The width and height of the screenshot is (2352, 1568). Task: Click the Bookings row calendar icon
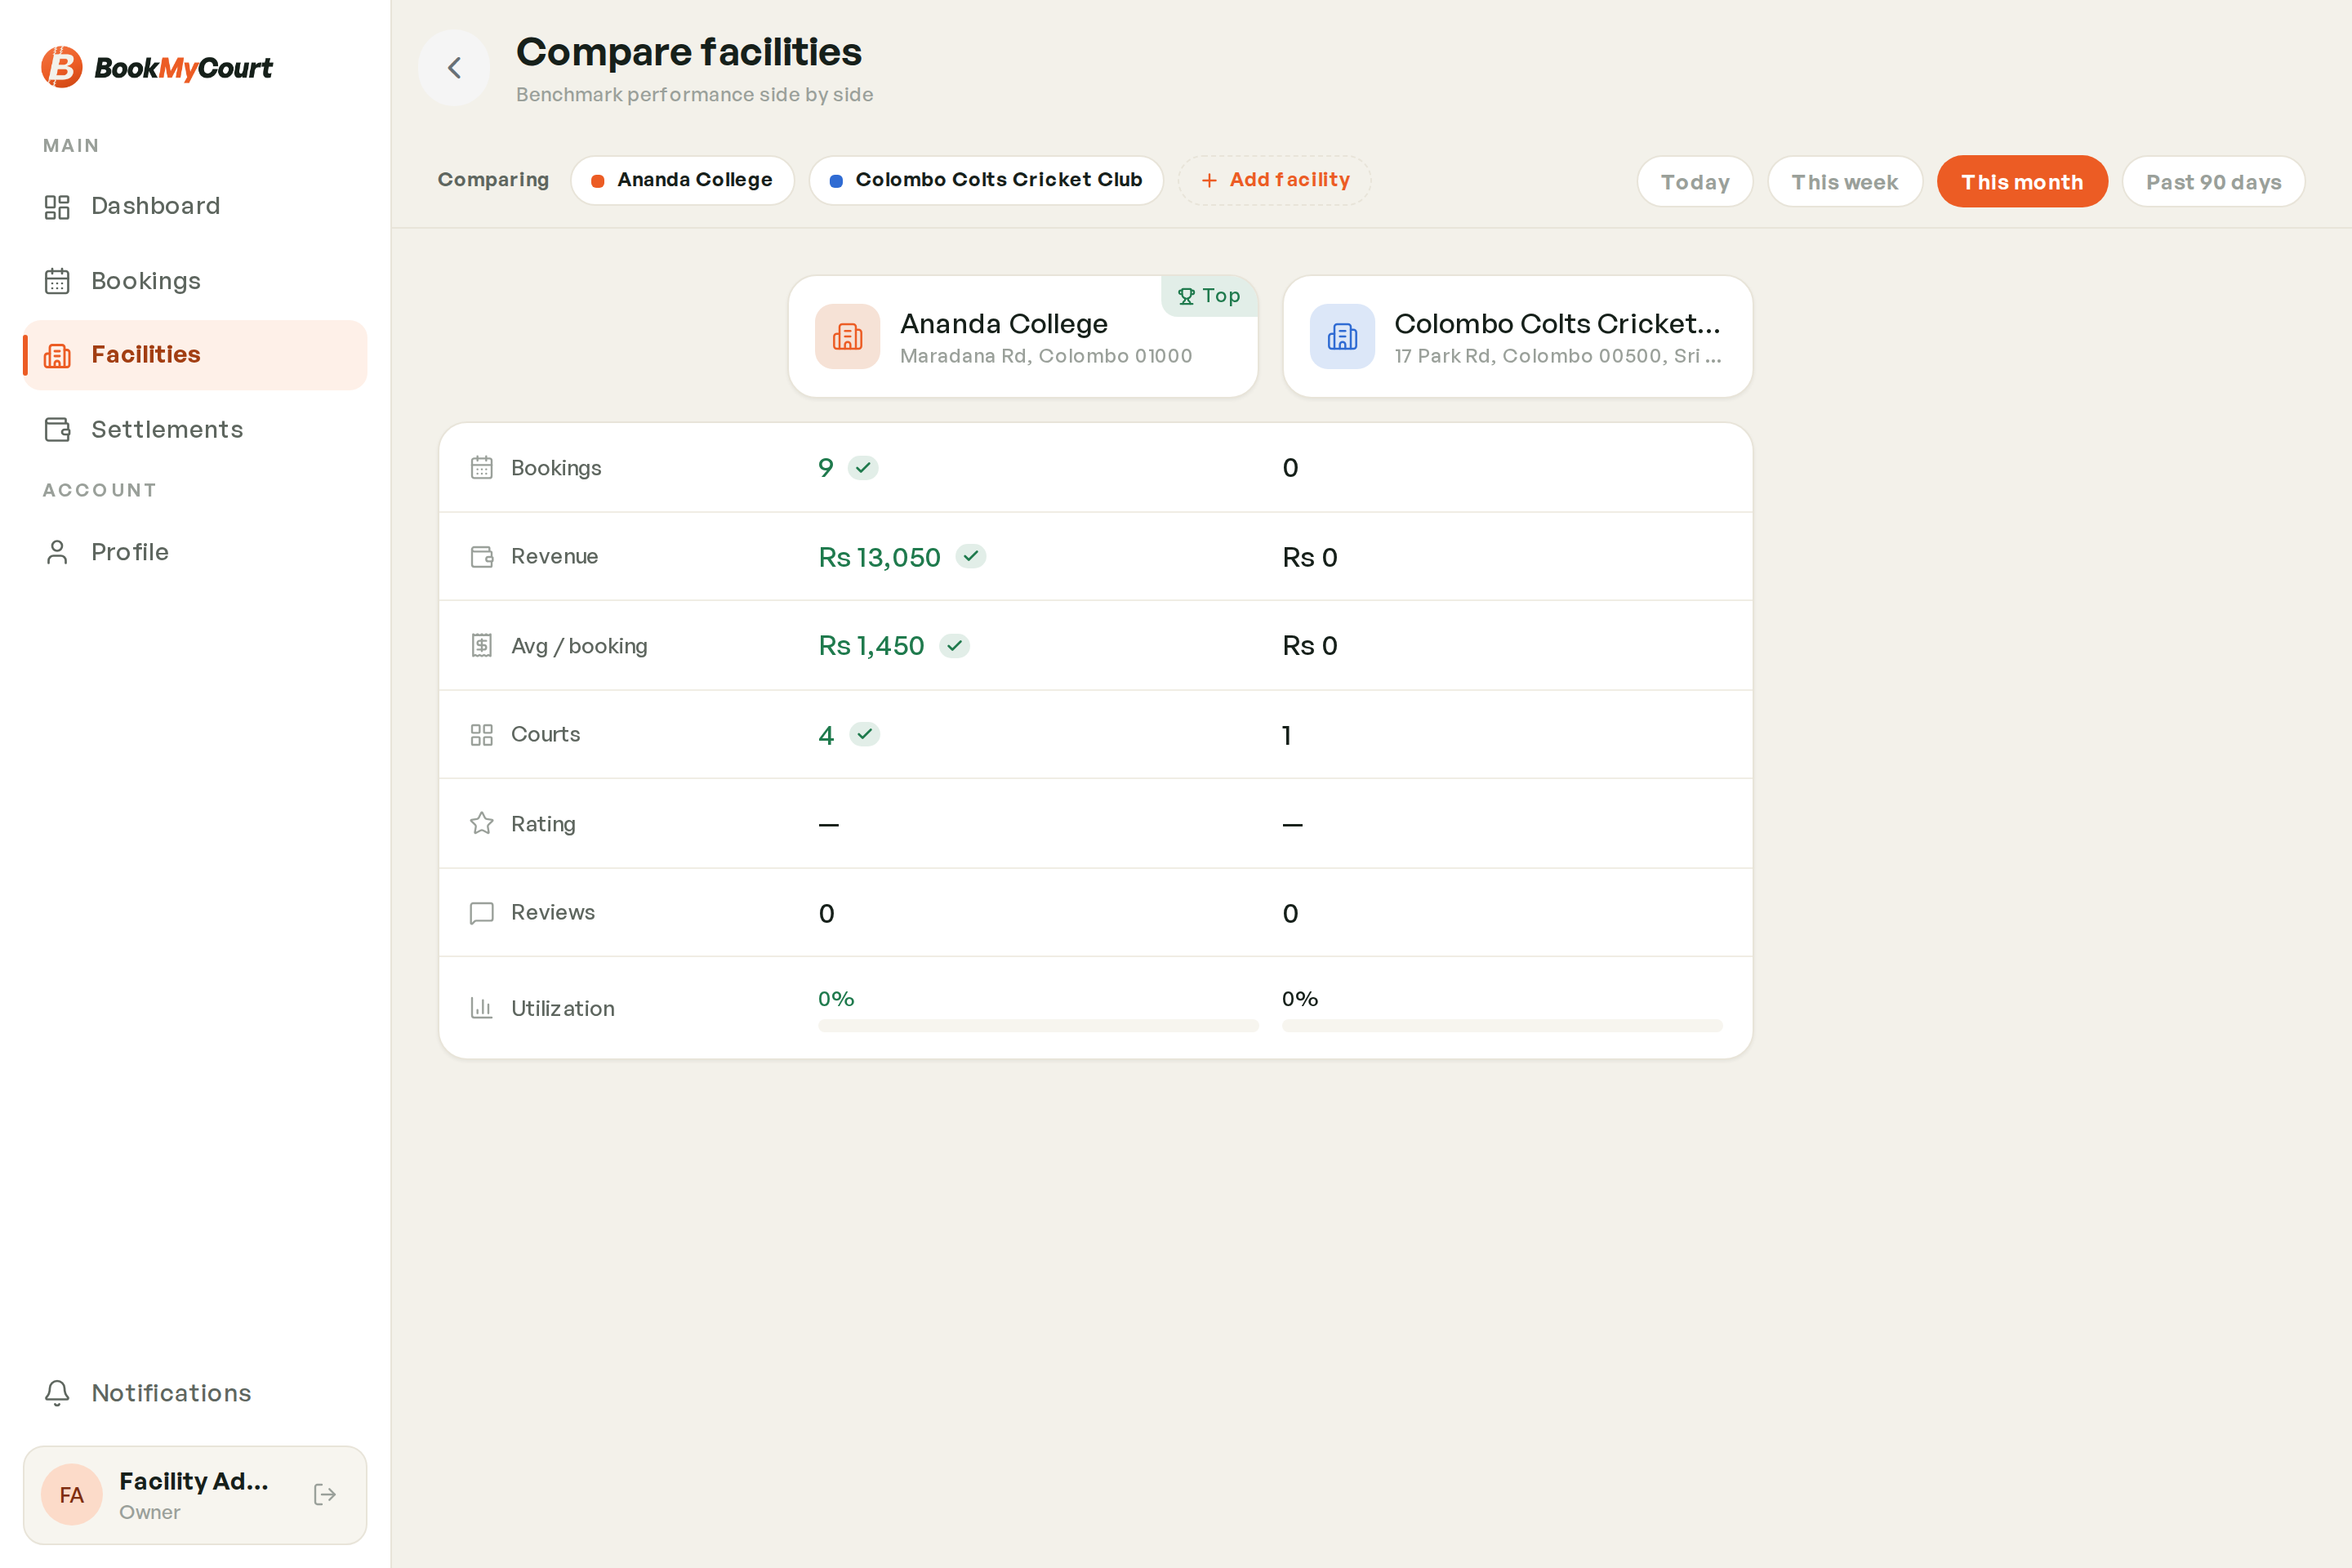pos(482,468)
